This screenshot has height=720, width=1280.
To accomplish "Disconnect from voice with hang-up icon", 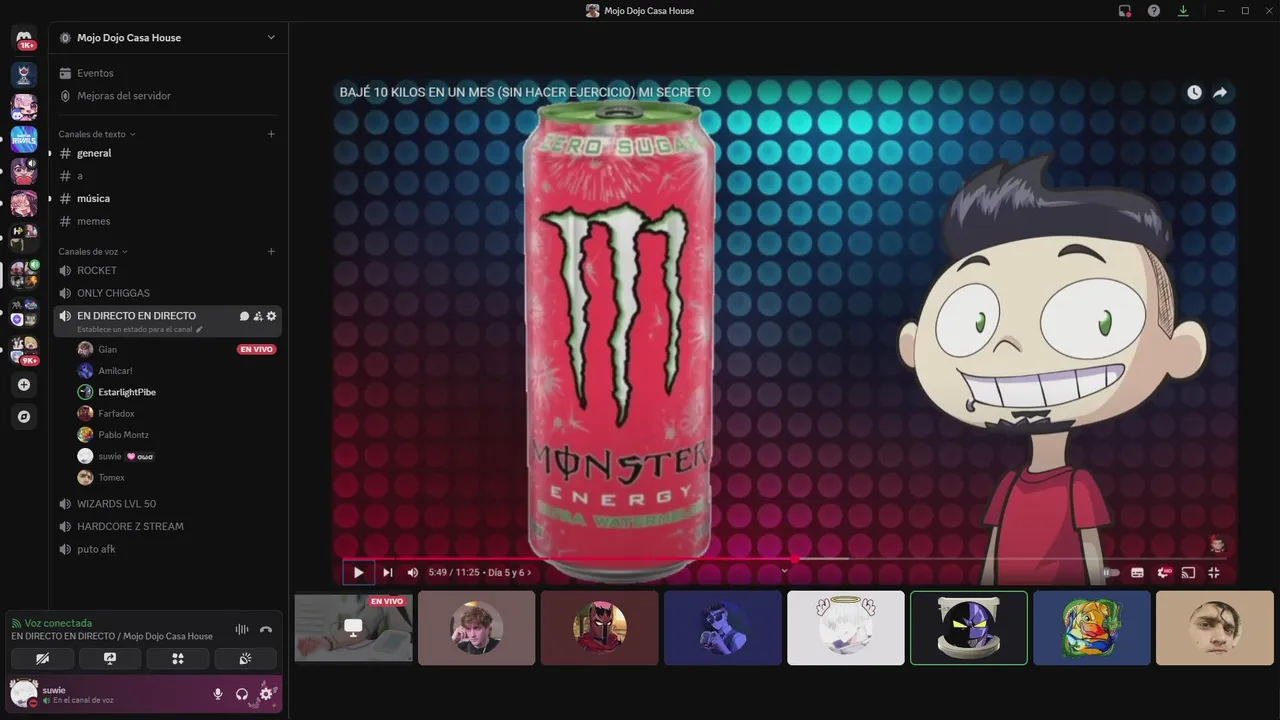I will coord(266,629).
